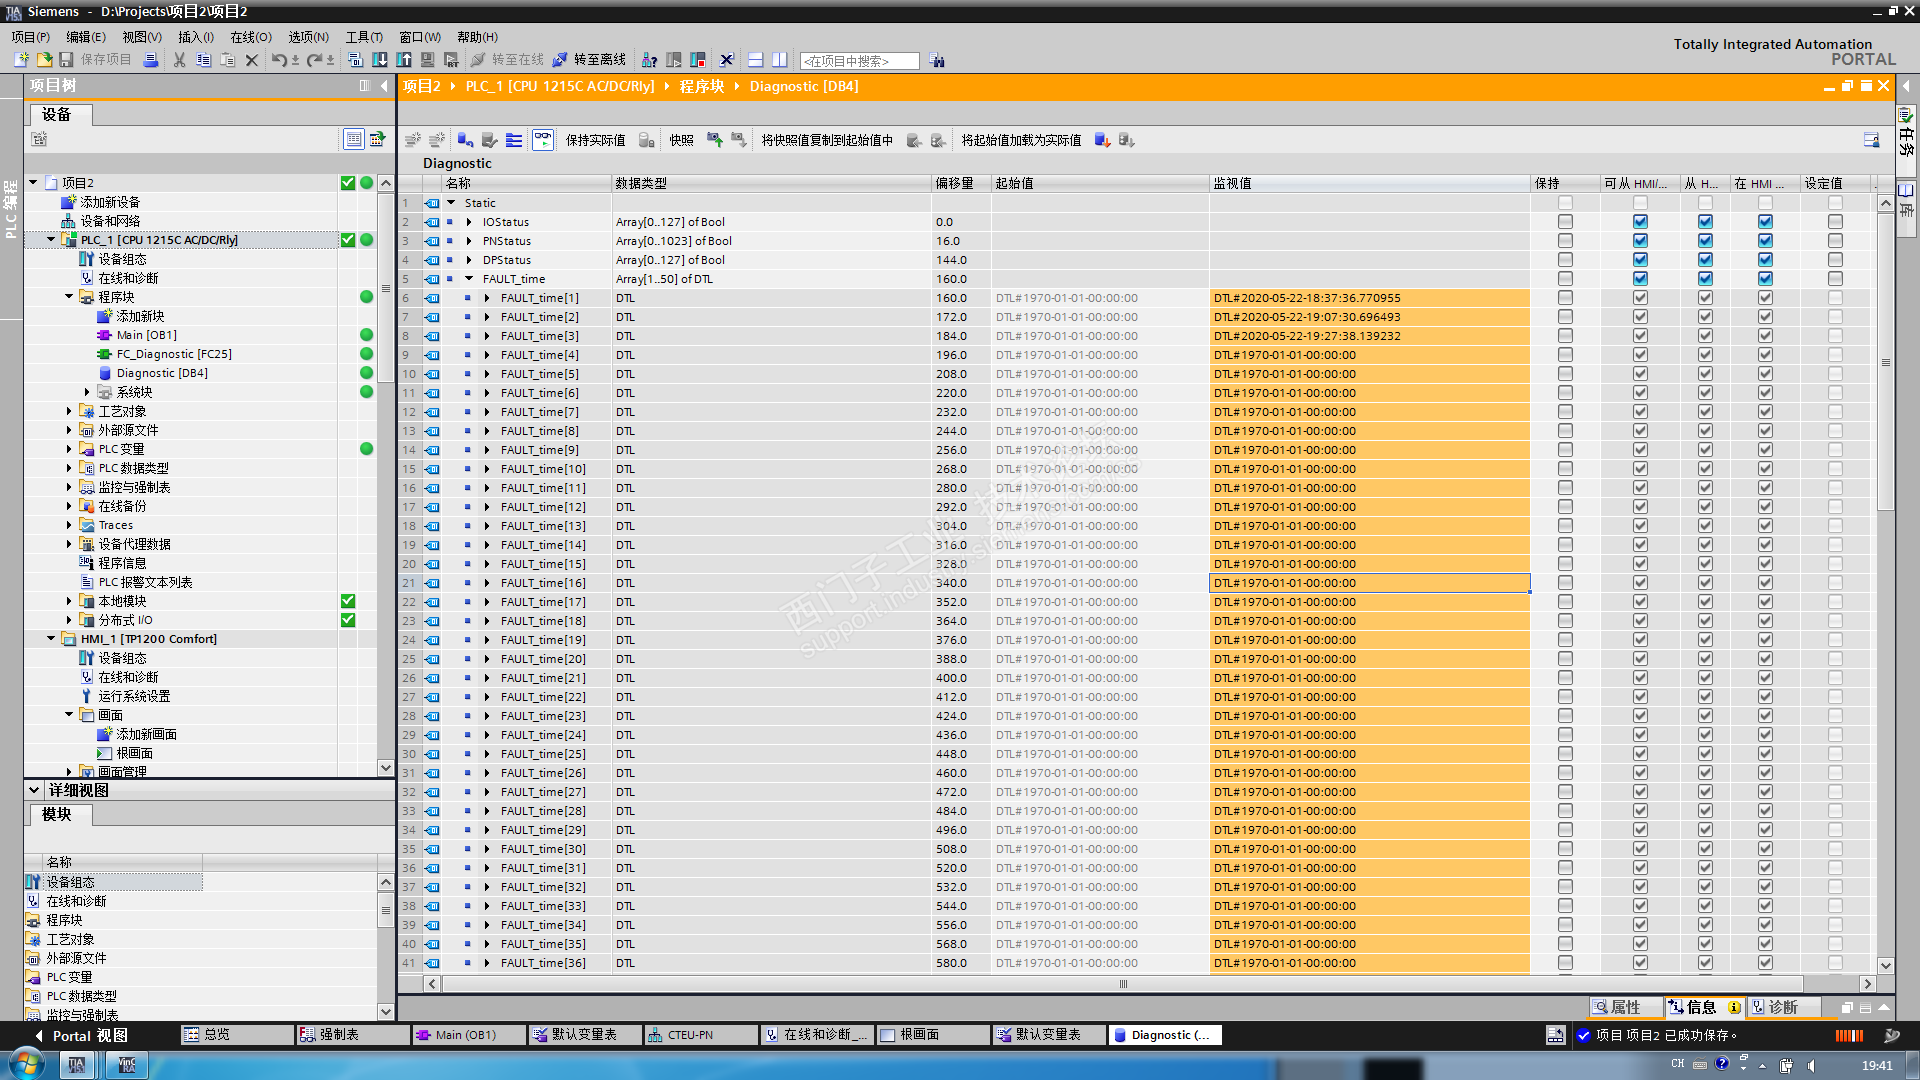Click 将起始值加载为实际值 button
The height and width of the screenshot is (1080, 1920).
tap(1020, 140)
